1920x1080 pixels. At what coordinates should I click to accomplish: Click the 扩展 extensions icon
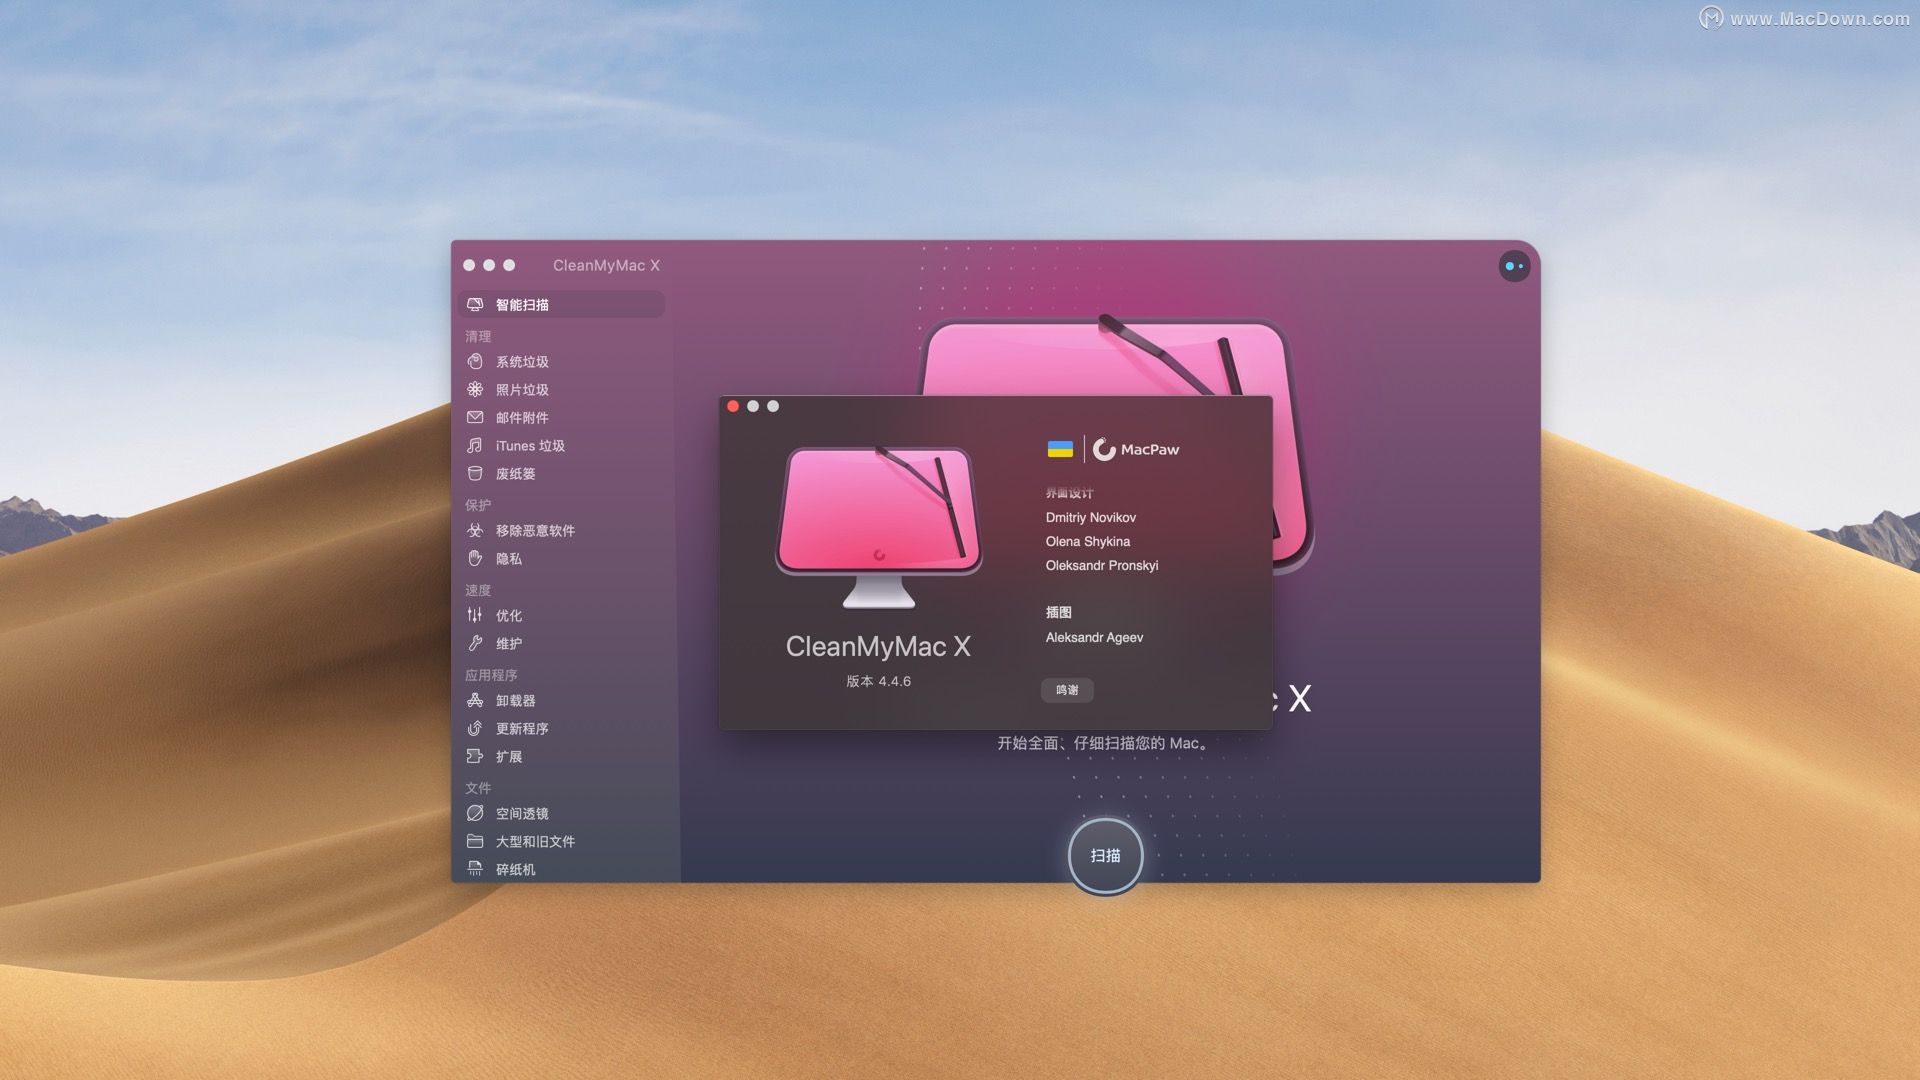coord(475,756)
